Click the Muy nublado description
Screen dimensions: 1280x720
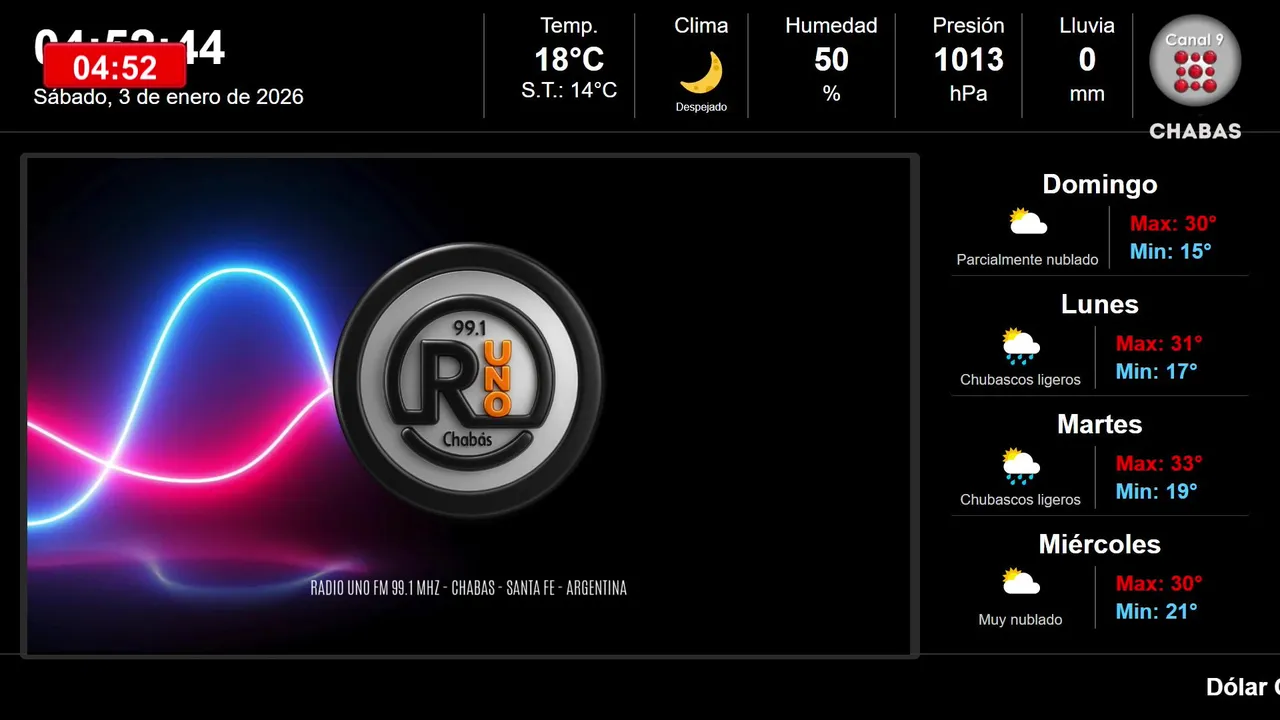(1020, 620)
